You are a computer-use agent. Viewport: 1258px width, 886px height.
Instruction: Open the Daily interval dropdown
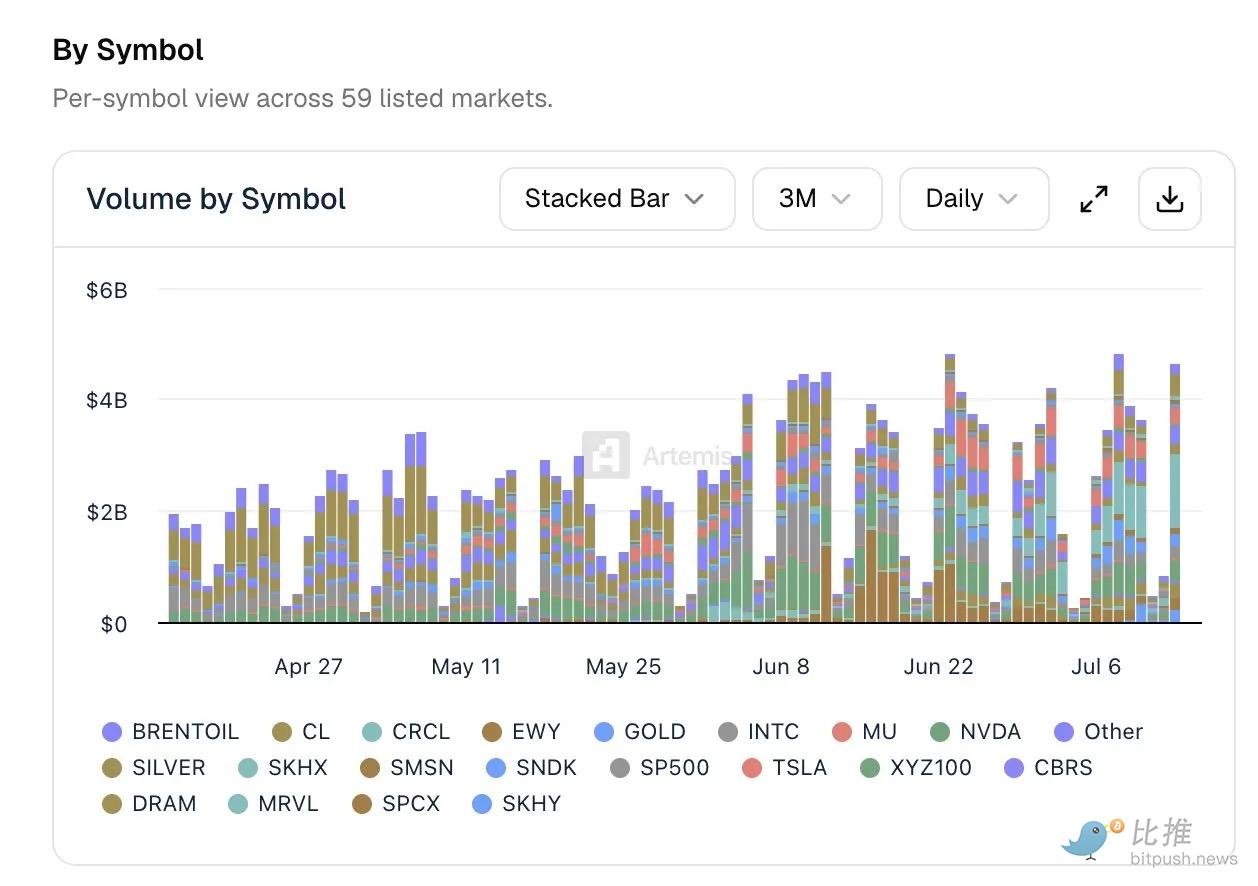(x=974, y=199)
